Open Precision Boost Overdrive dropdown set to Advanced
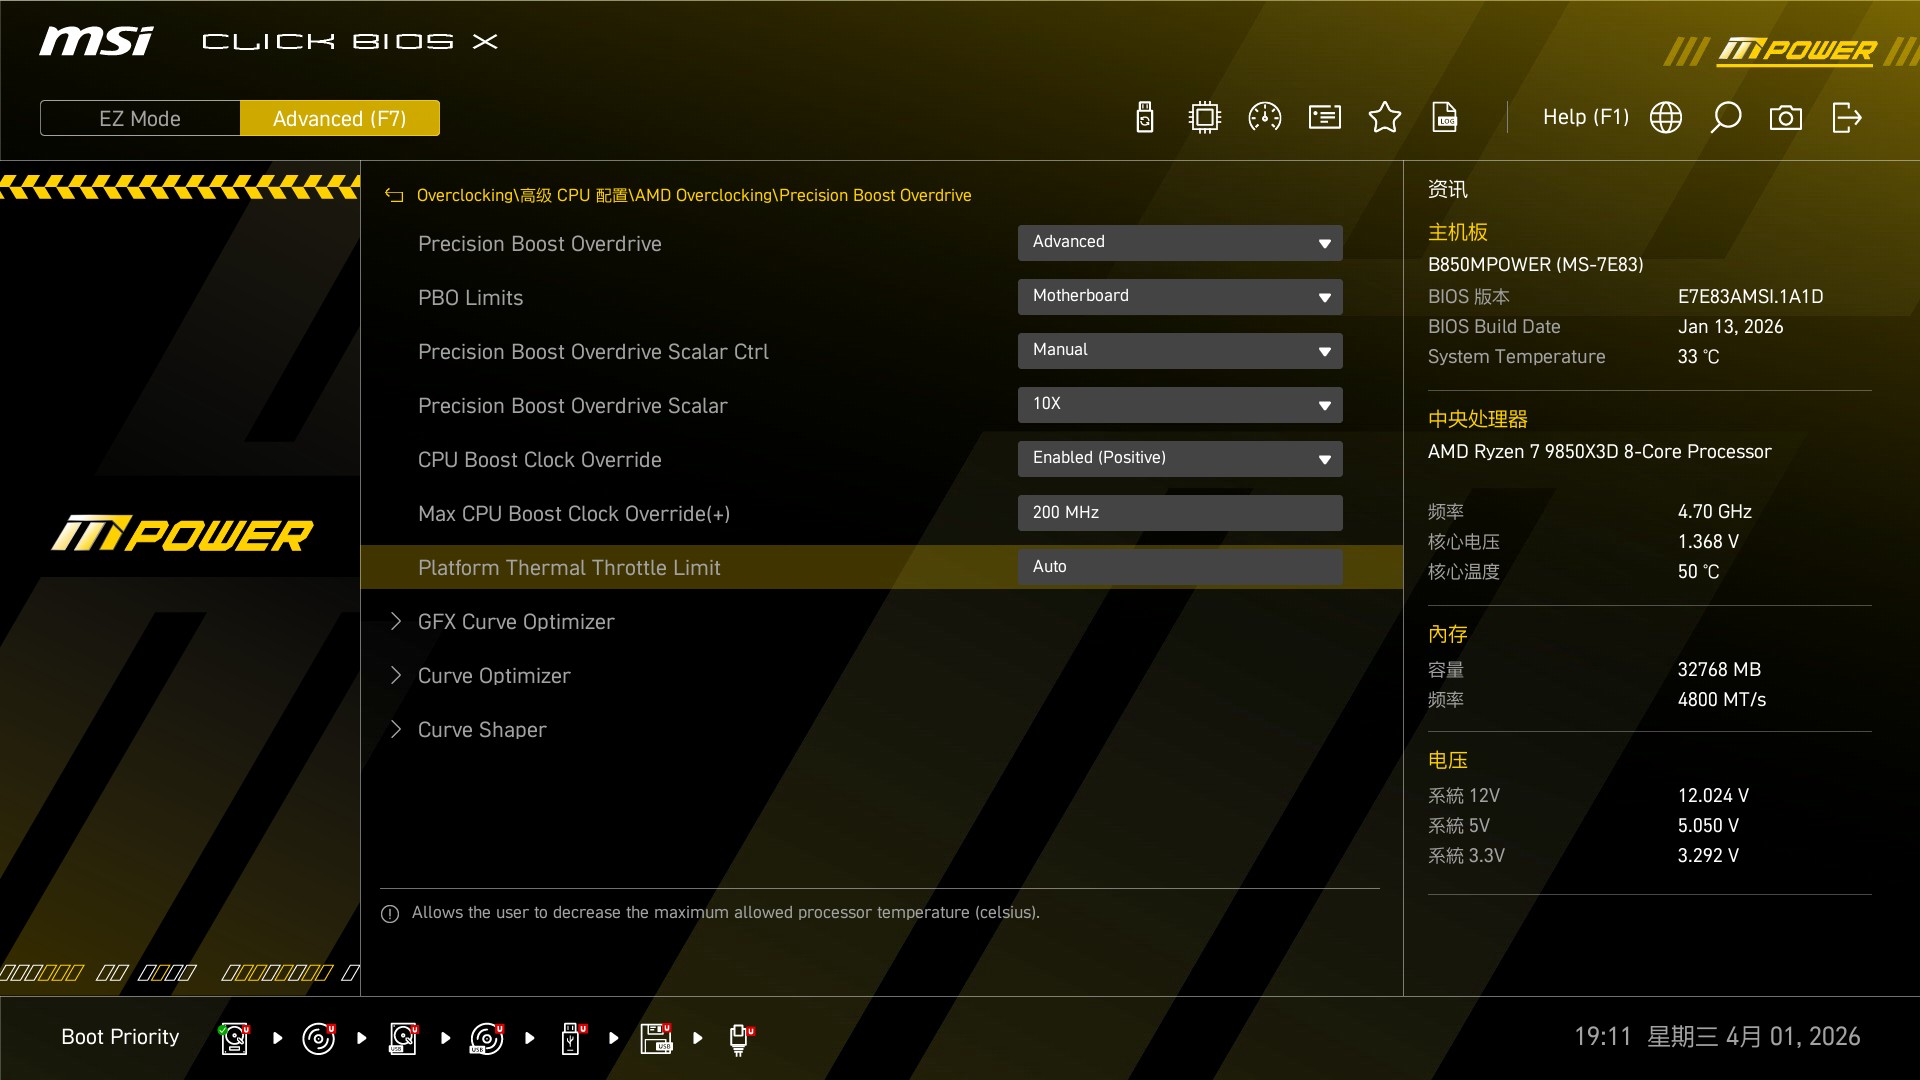The width and height of the screenshot is (1920, 1080). click(x=1180, y=243)
